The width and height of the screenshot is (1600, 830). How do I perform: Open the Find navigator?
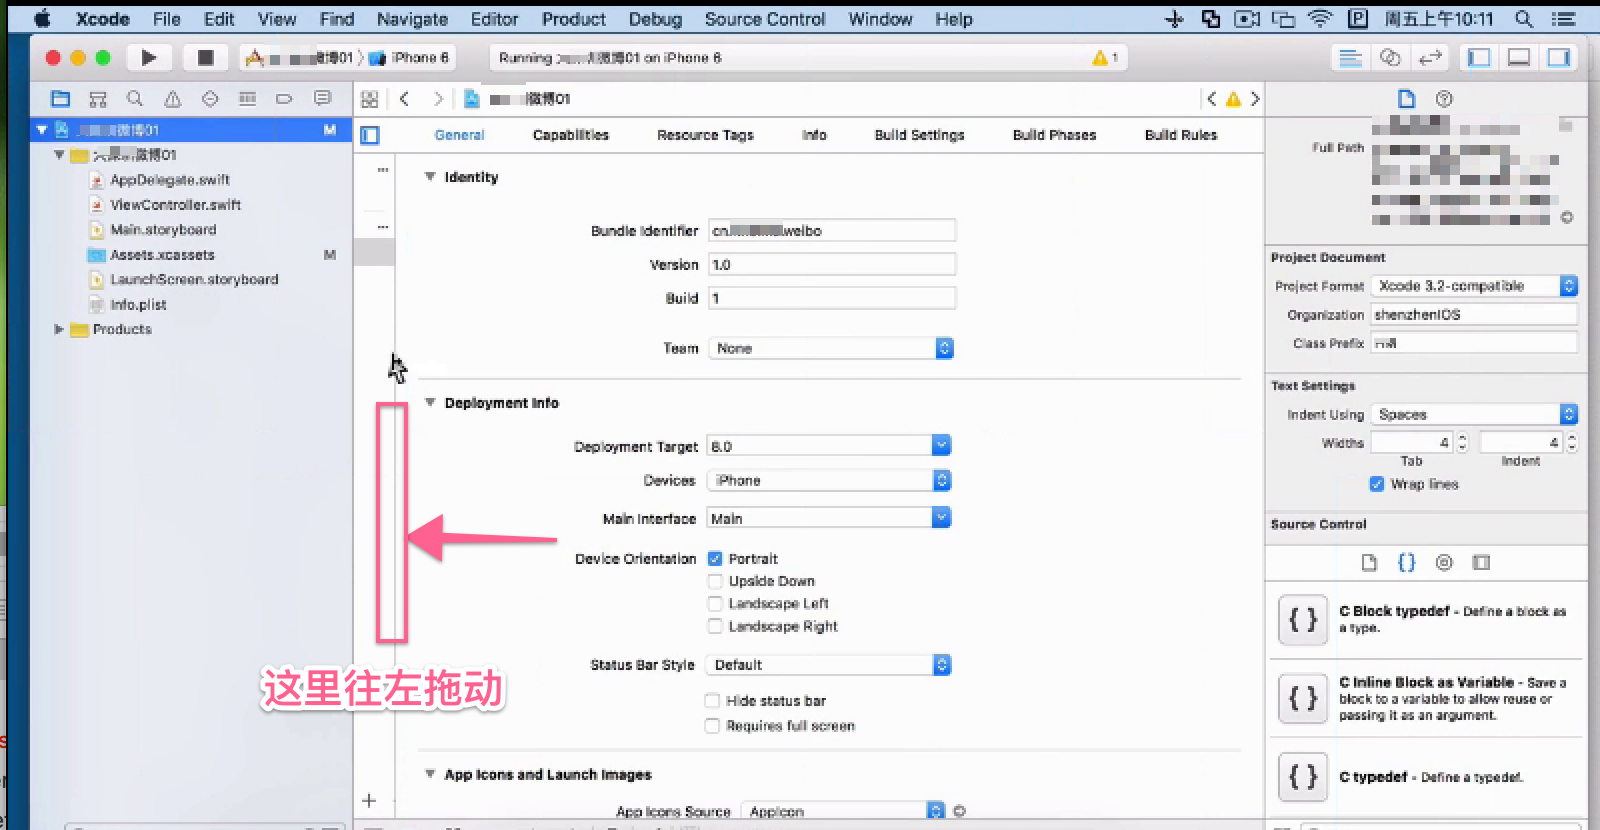coord(135,99)
